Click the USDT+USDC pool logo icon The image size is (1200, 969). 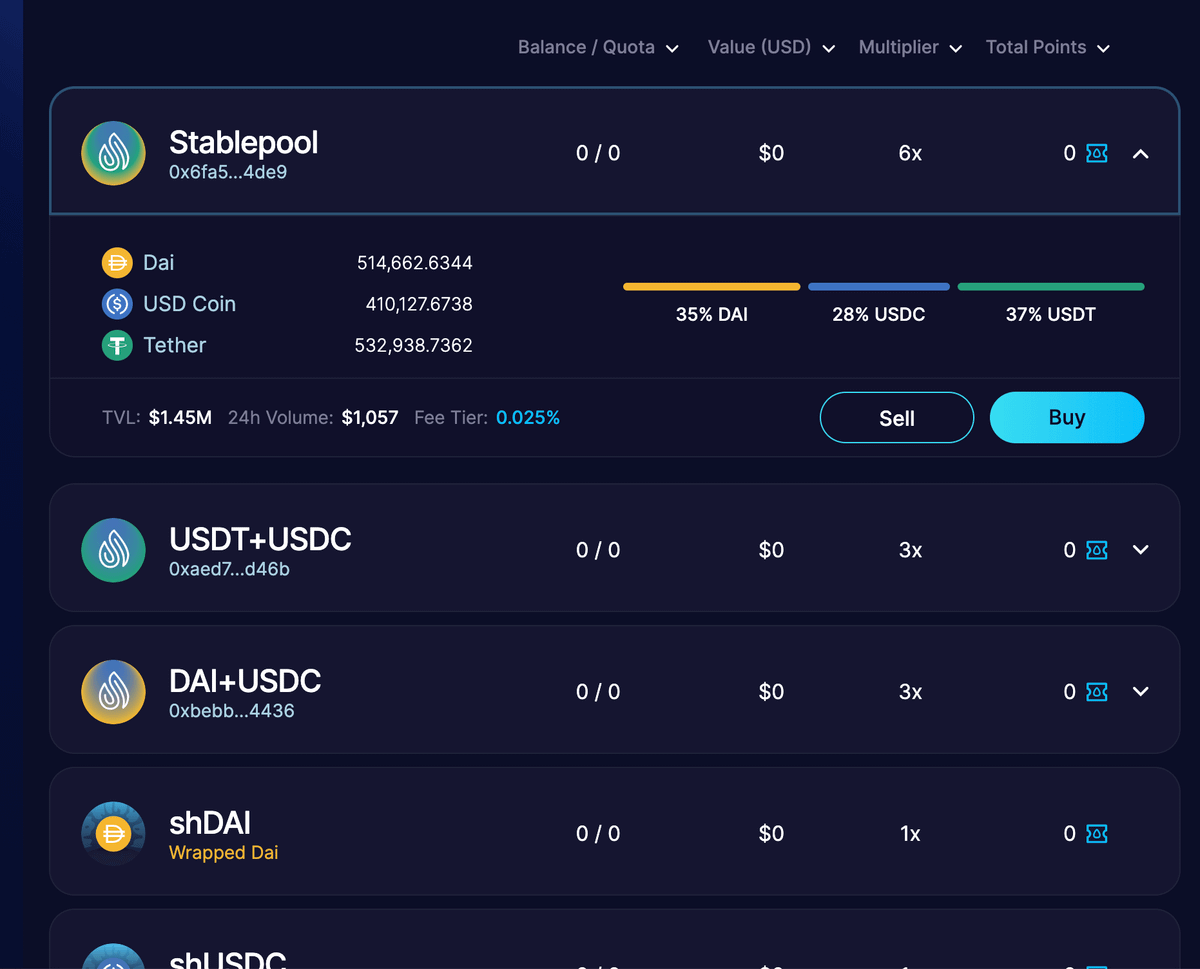click(113, 550)
